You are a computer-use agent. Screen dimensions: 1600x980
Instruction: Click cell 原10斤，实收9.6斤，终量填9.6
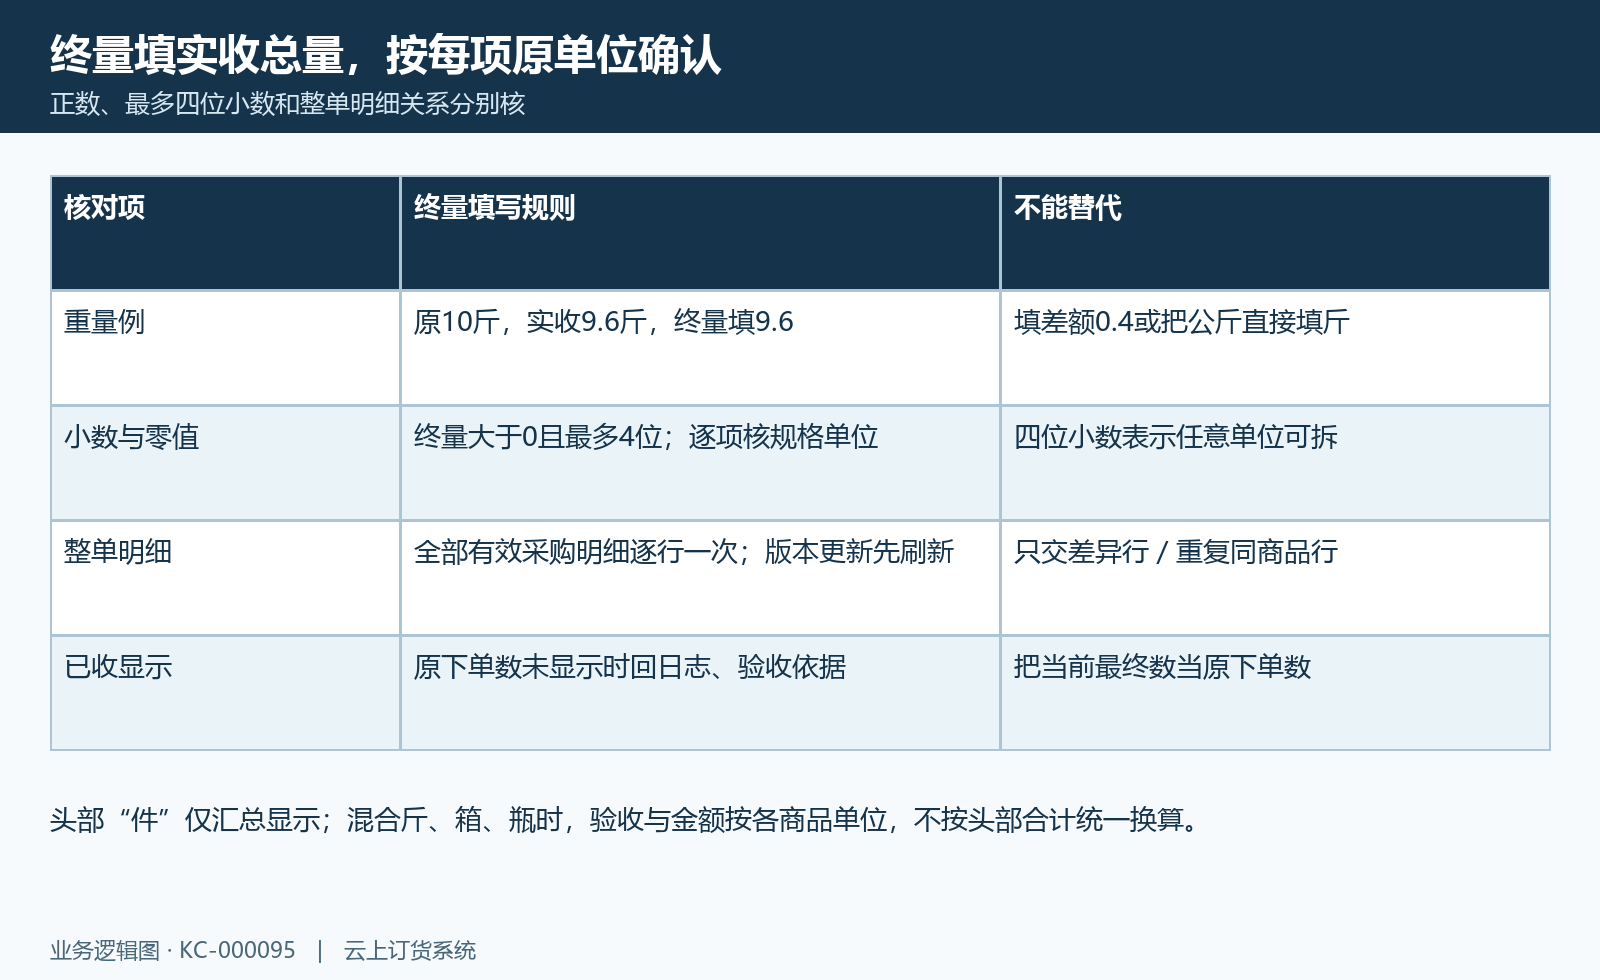click(x=700, y=348)
